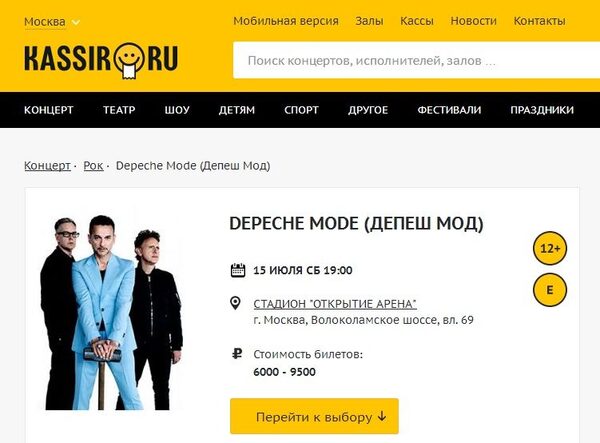Go to Мобильная версия link
Image resolution: width=600 pixels, height=443 pixels.
pyautogui.click(x=286, y=21)
